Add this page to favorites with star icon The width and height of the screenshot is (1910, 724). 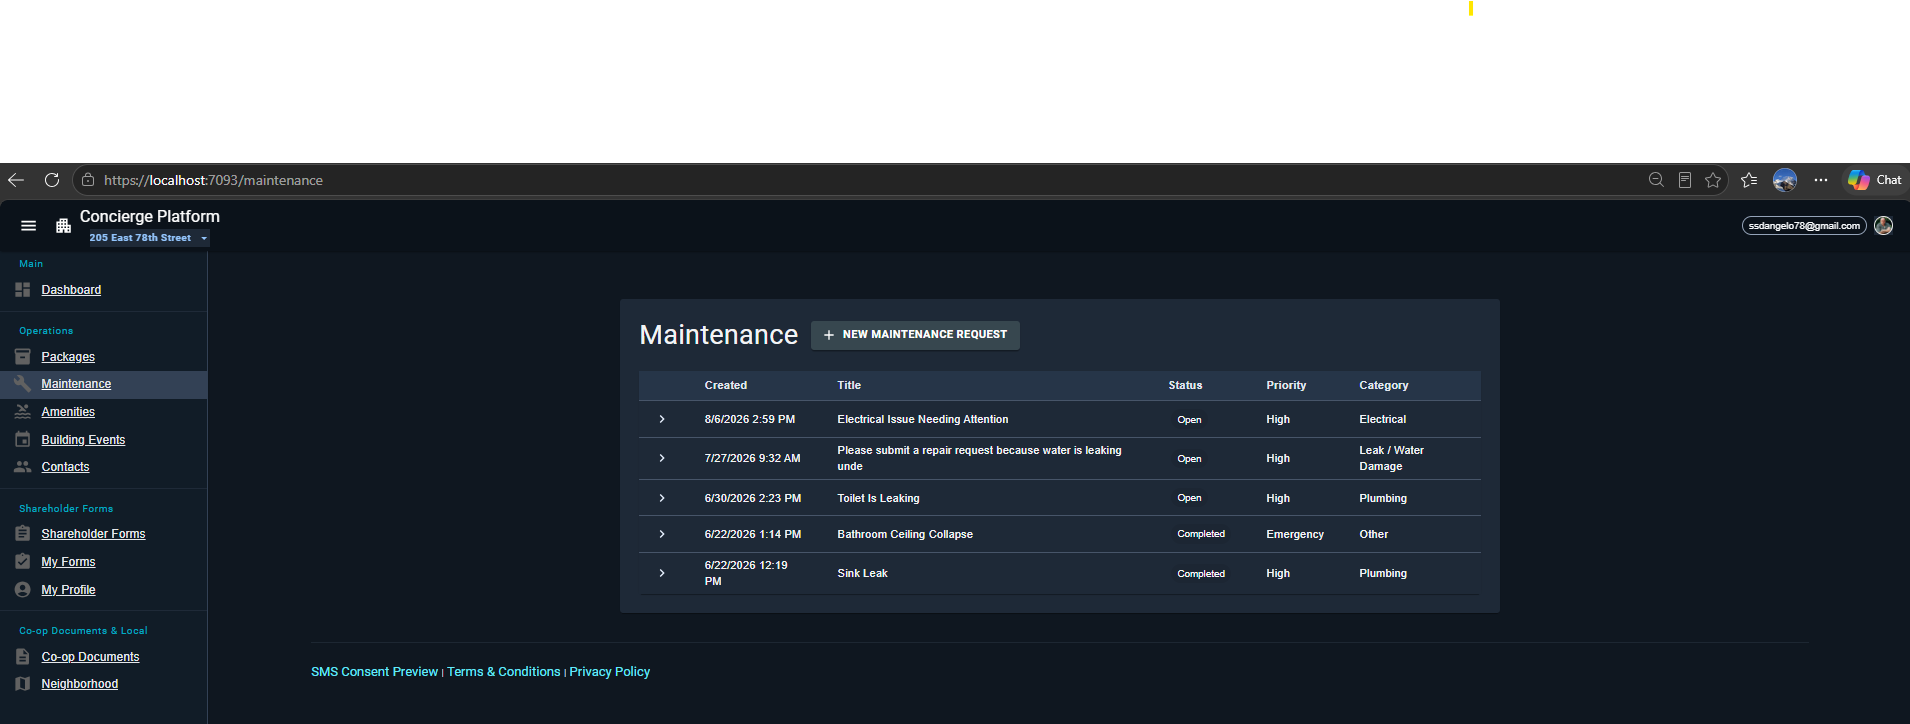coord(1713,180)
